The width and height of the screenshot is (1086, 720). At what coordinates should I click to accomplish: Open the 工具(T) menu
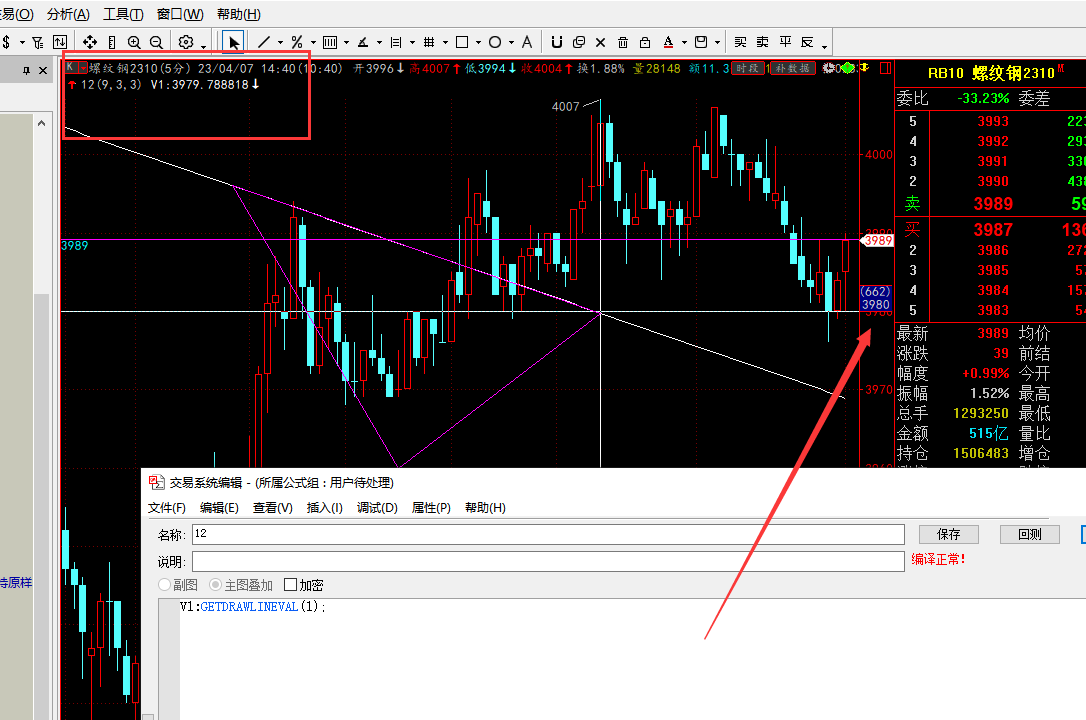tap(123, 14)
